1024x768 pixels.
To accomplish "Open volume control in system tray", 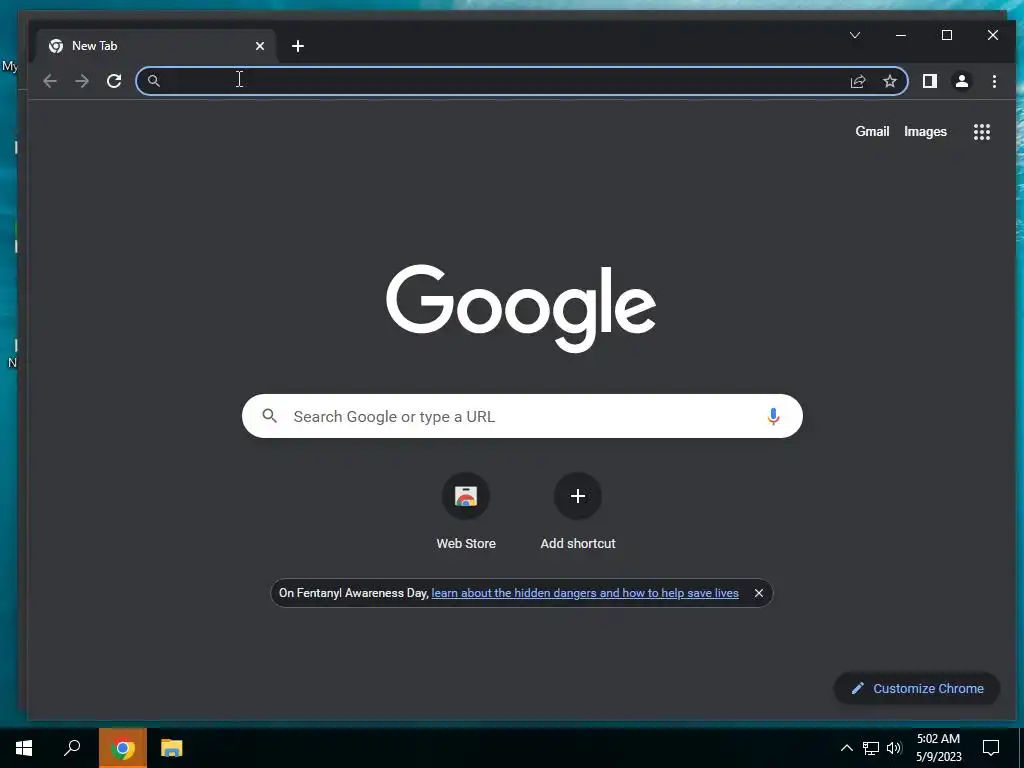I will click(x=894, y=748).
